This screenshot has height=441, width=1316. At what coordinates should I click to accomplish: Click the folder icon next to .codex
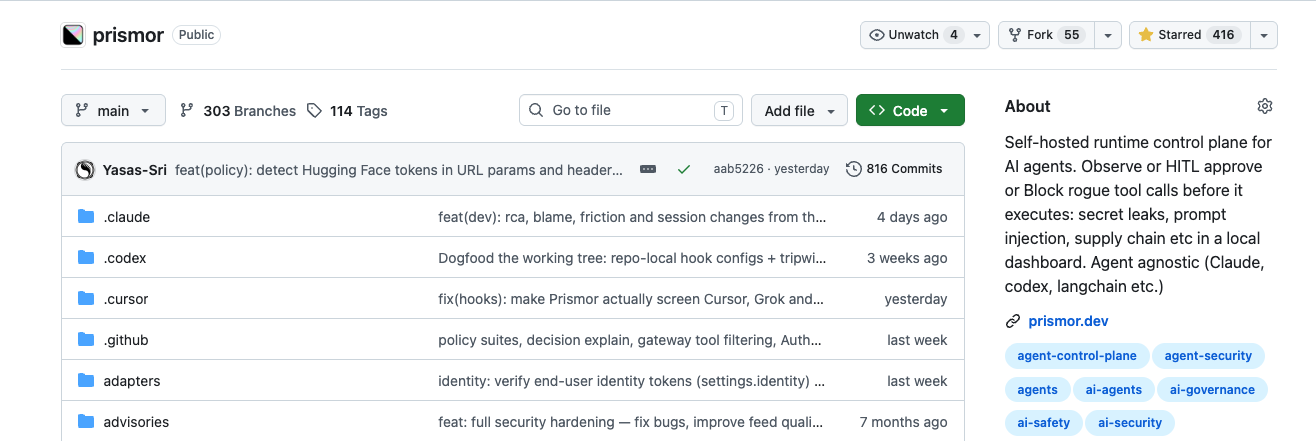click(x=86, y=258)
